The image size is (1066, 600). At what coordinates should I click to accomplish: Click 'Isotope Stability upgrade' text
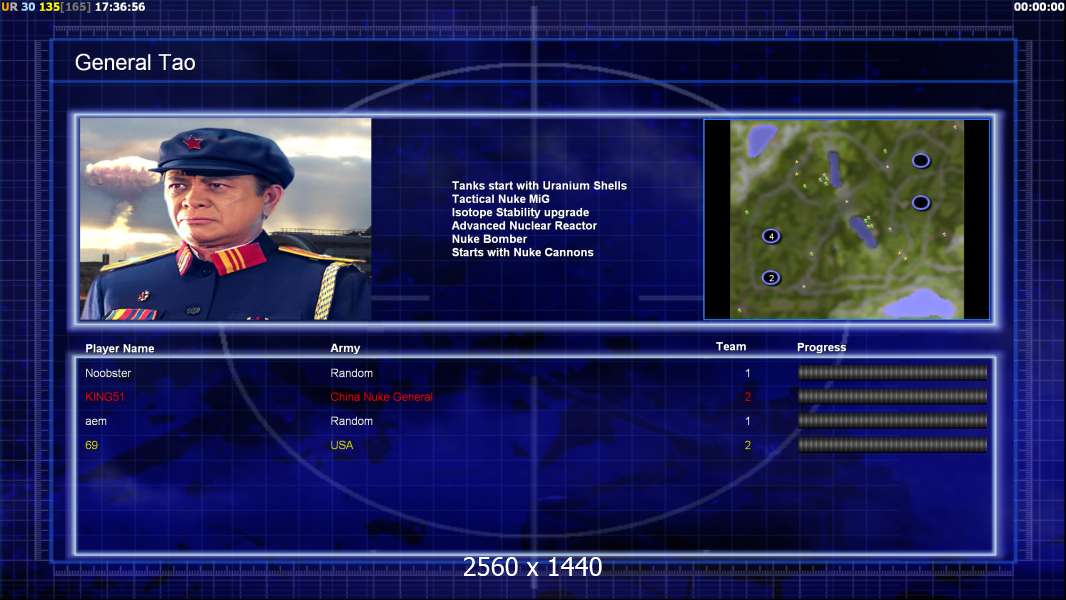coord(520,212)
